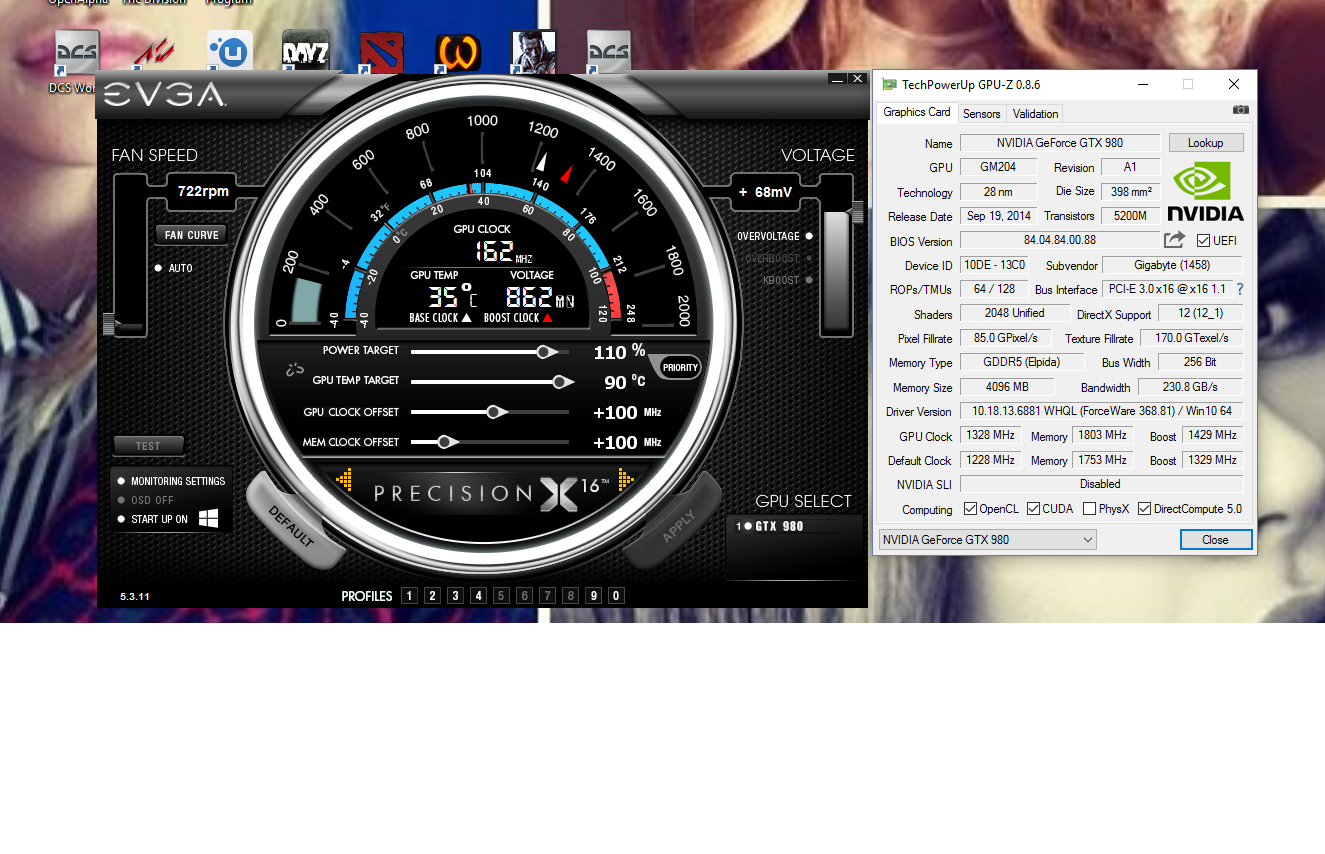Open the Validation tab
Screen dimensions: 1325x854
click(x=1035, y=114)
